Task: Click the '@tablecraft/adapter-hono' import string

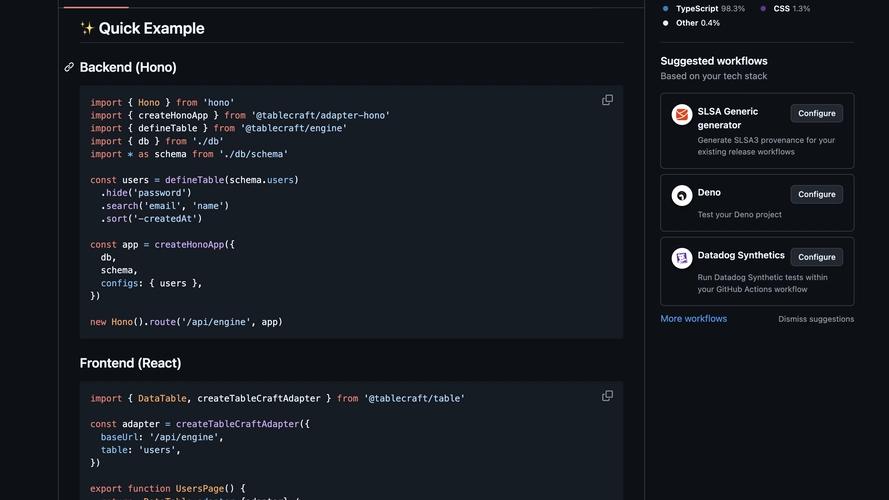Action: [320, 115]
